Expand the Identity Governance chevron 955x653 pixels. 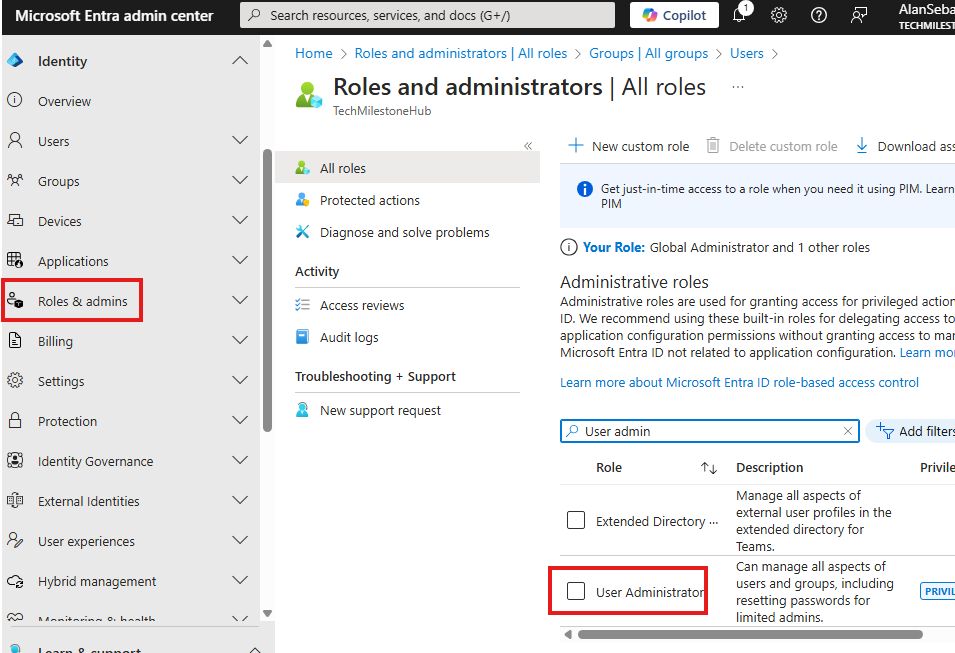point(241,460)
